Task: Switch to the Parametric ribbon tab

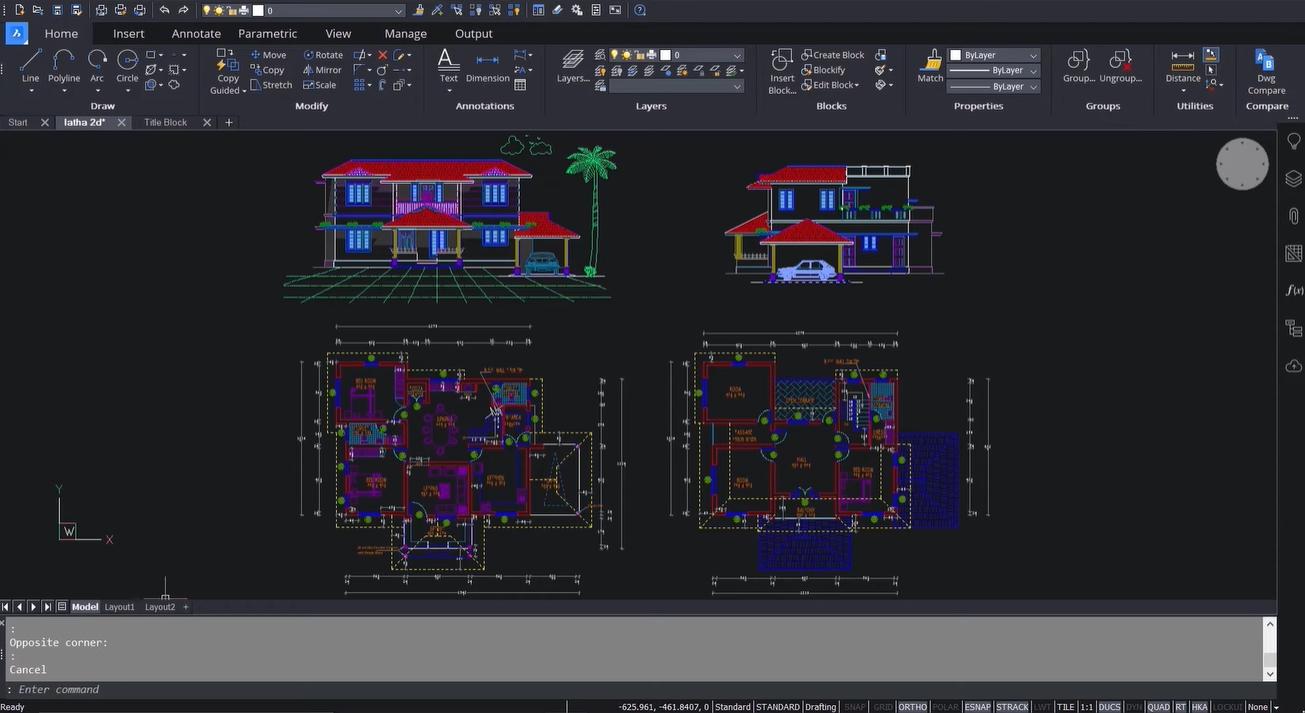Action: point(266,33)
